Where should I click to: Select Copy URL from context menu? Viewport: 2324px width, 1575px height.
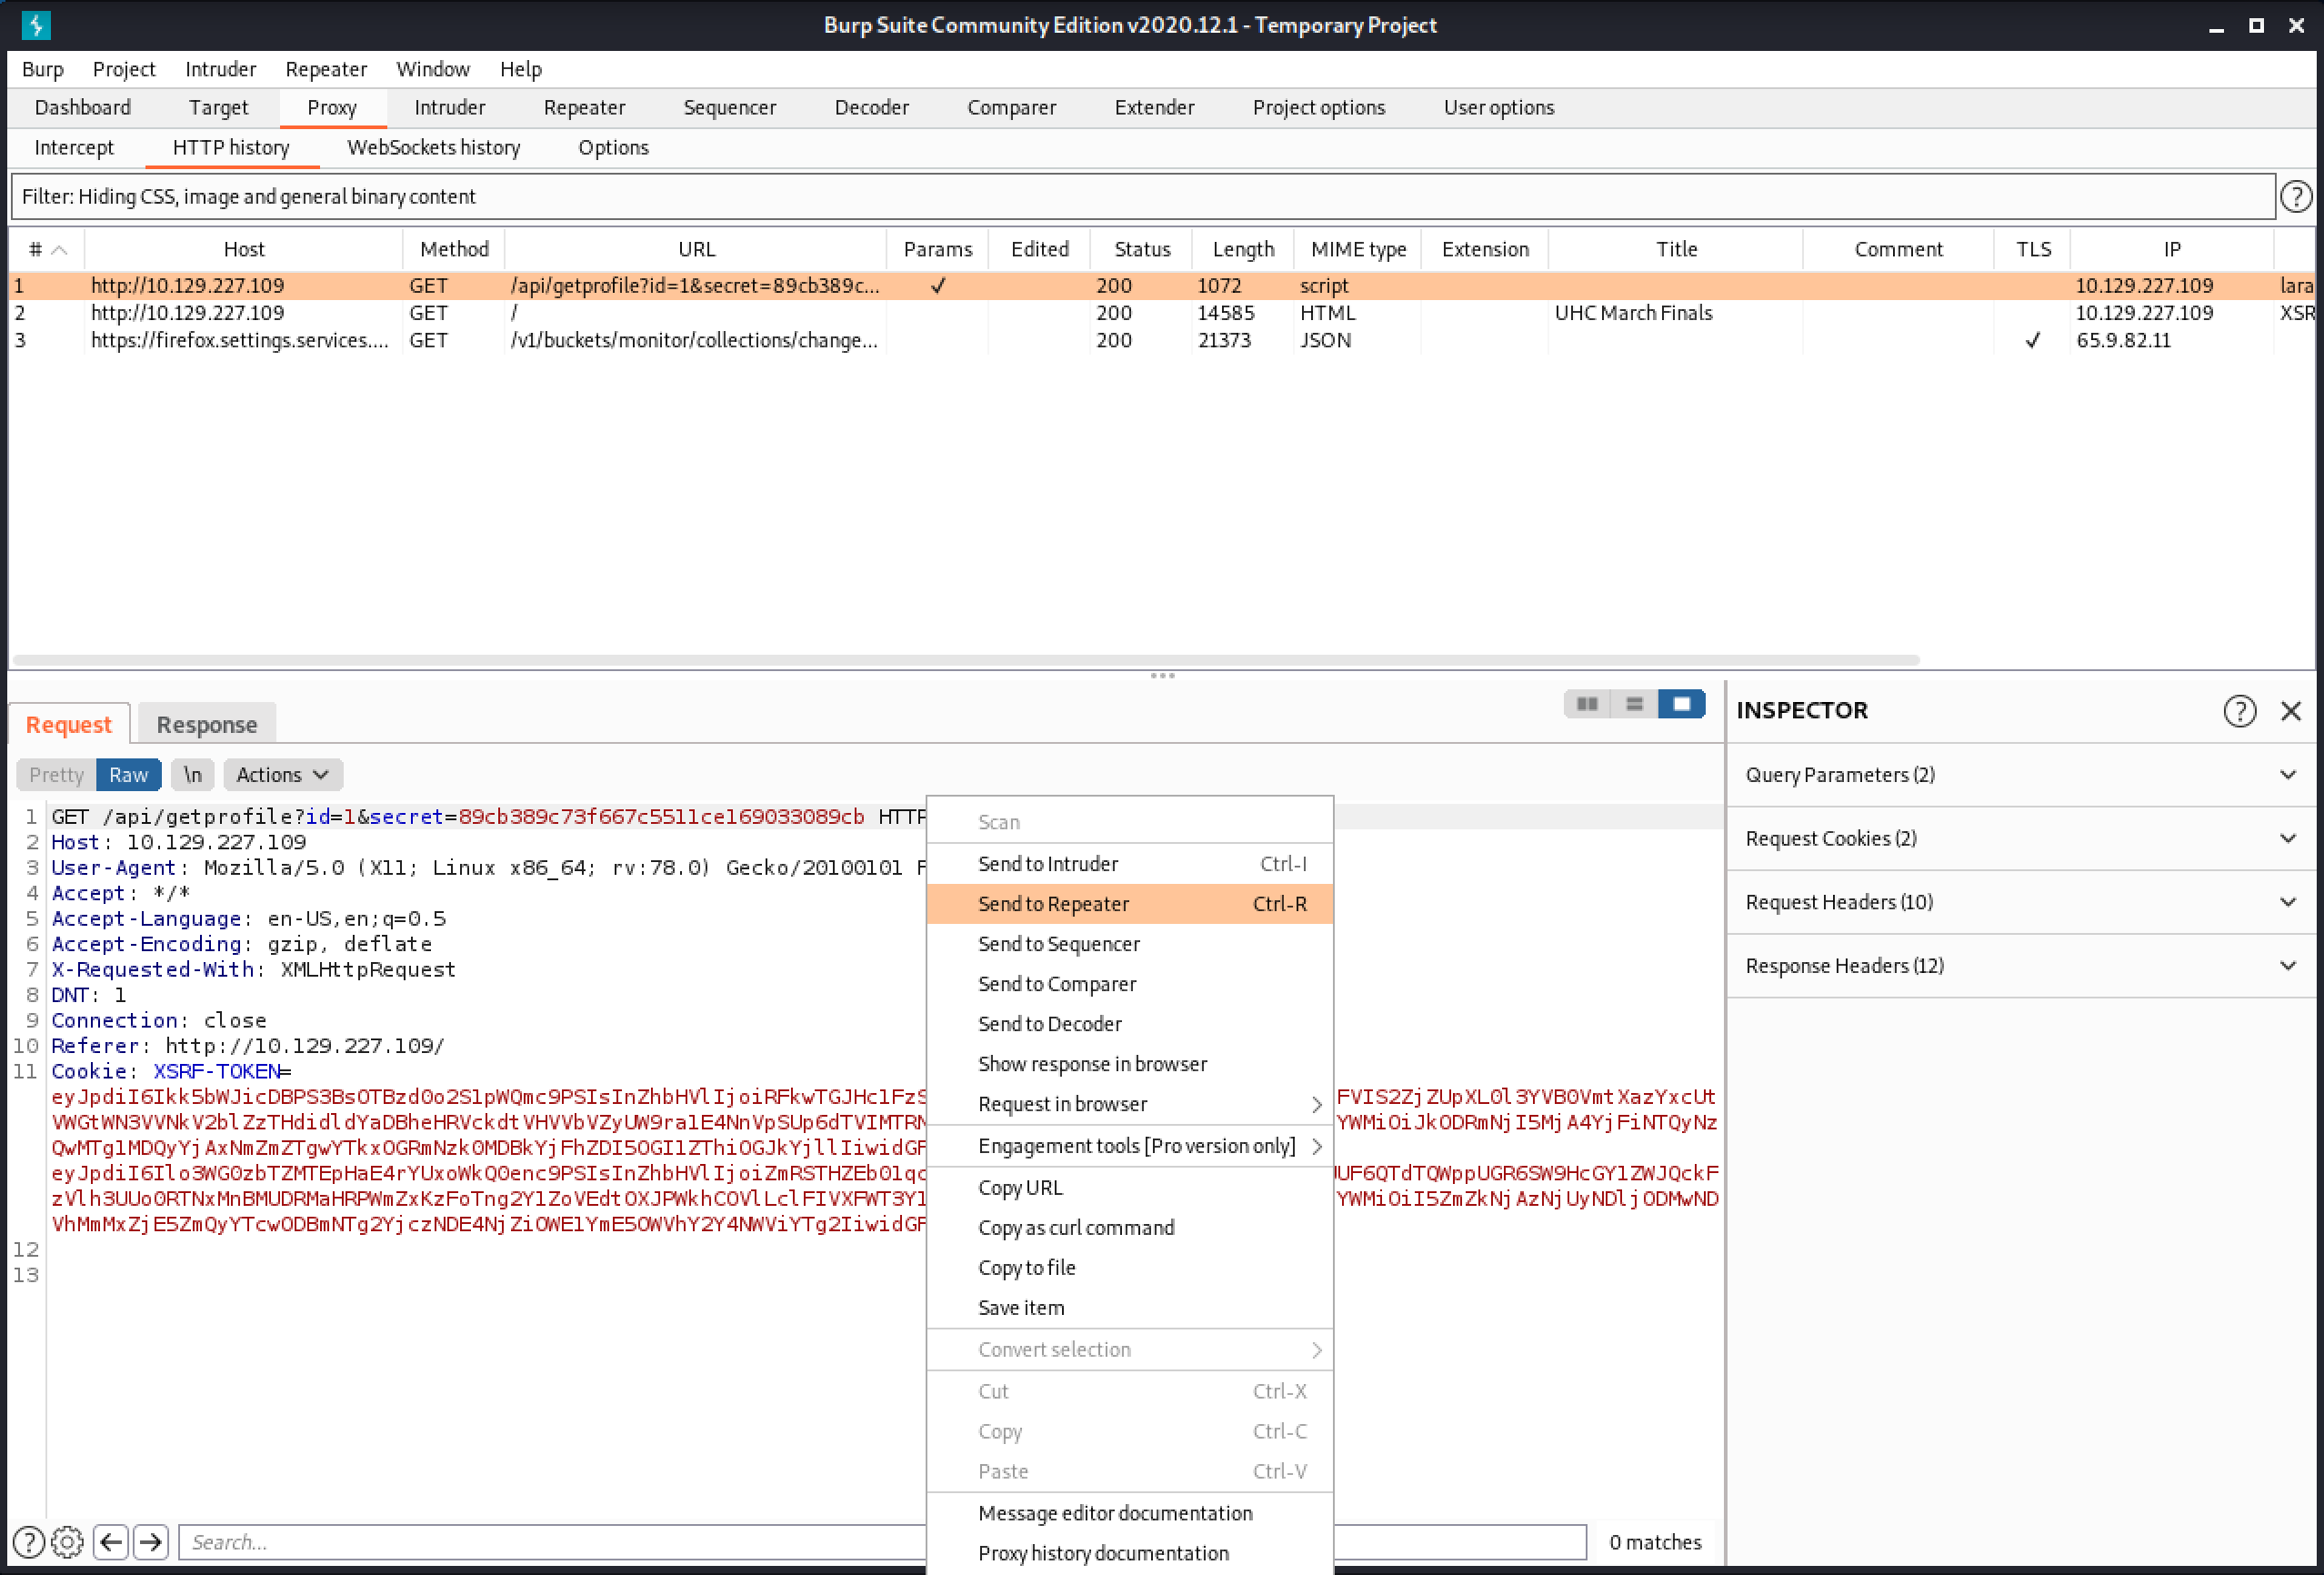1130,1188
